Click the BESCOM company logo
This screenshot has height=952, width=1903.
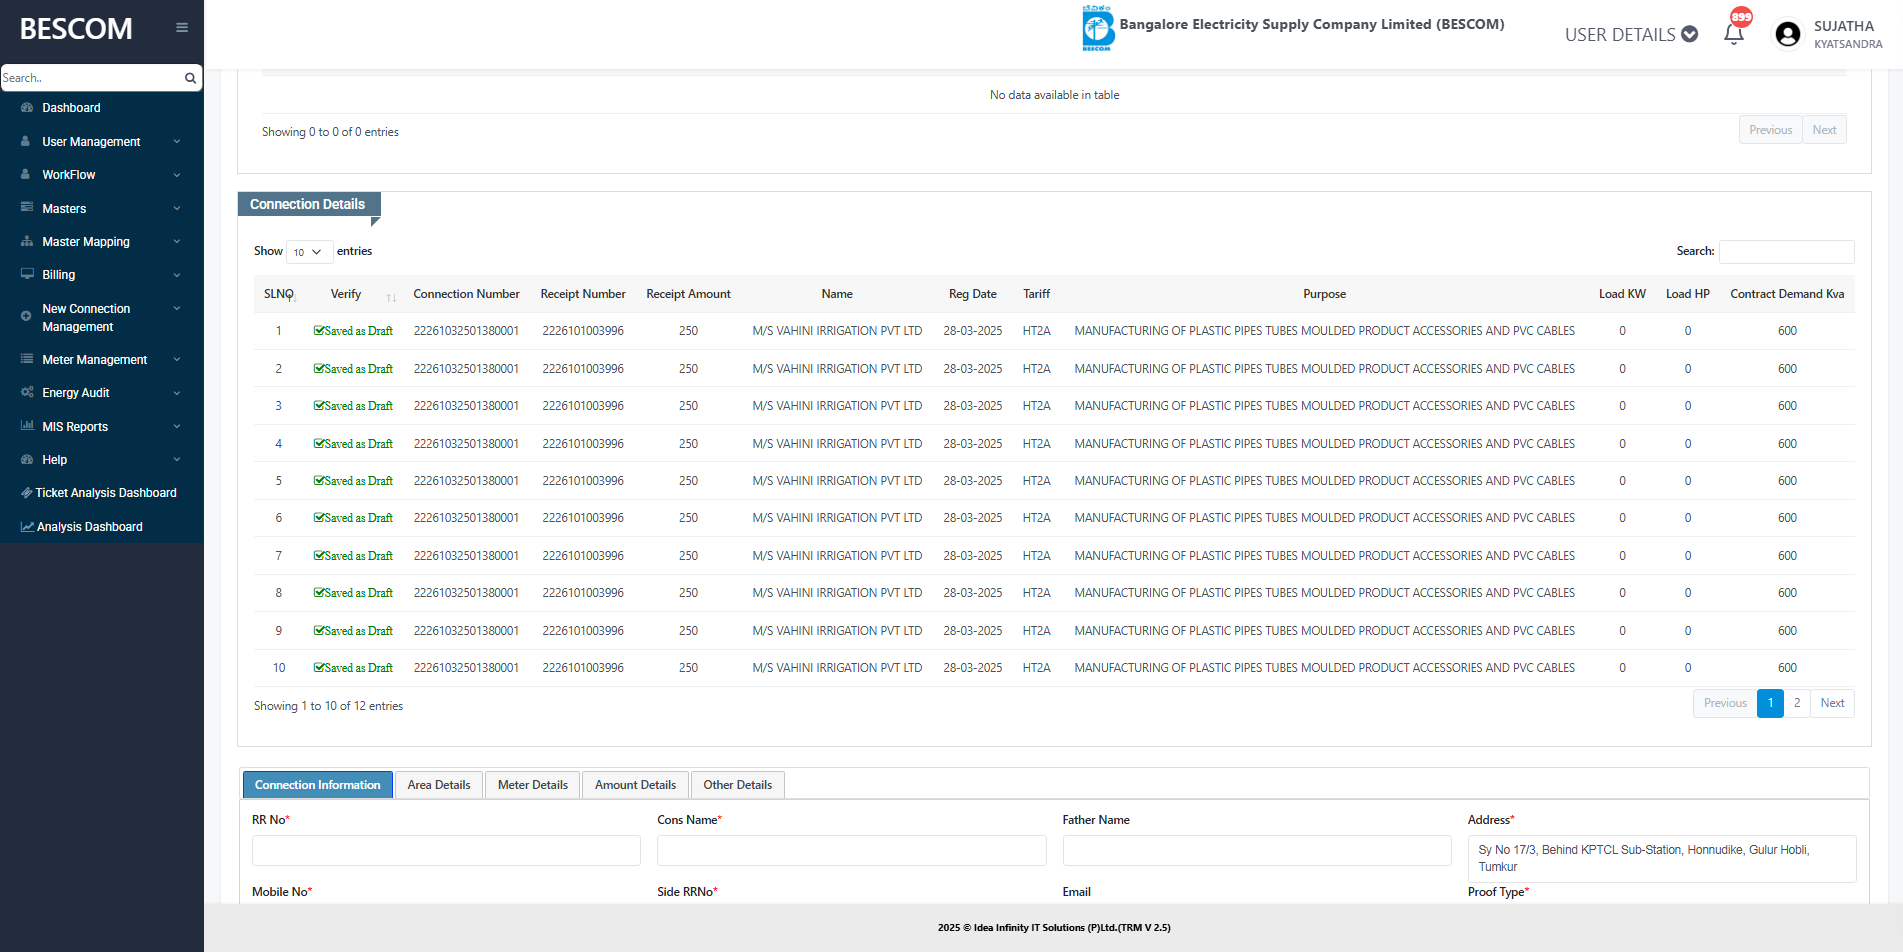tap(1097, 28)
